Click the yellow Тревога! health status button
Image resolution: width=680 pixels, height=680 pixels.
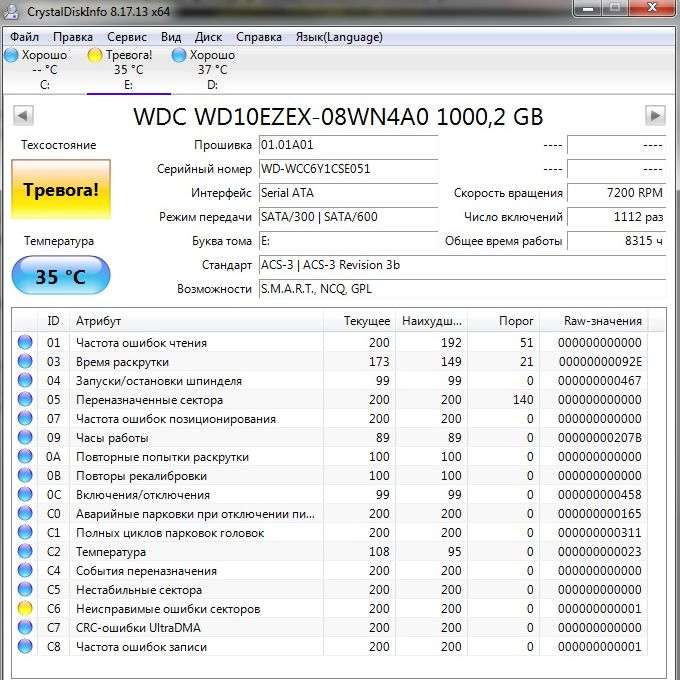click(61, 189)
